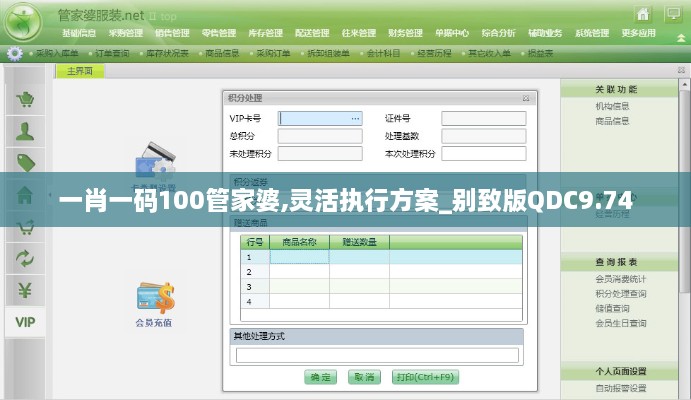Close the 主界面 tab with X icon
This screenshot has width=691, height=400.
point(681,70)
